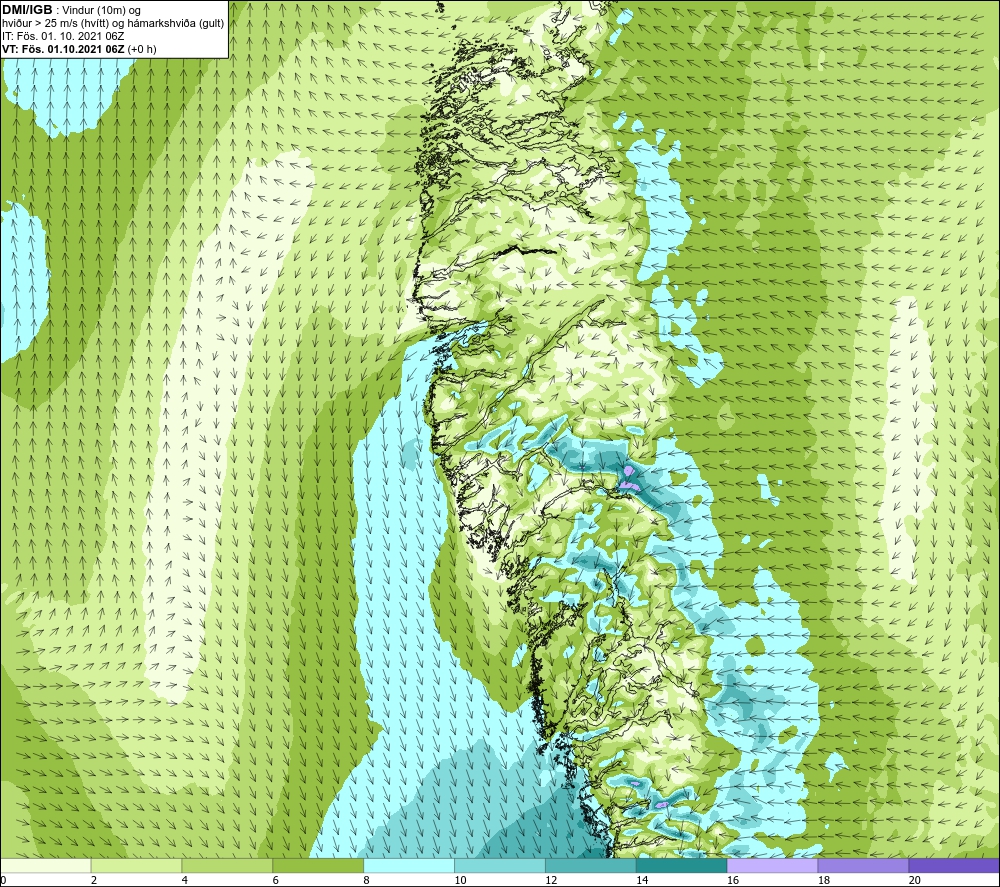Click the 18-20 m/s purple legend swatch
This screenshot has width=1000, height=887.
(864, 866)
